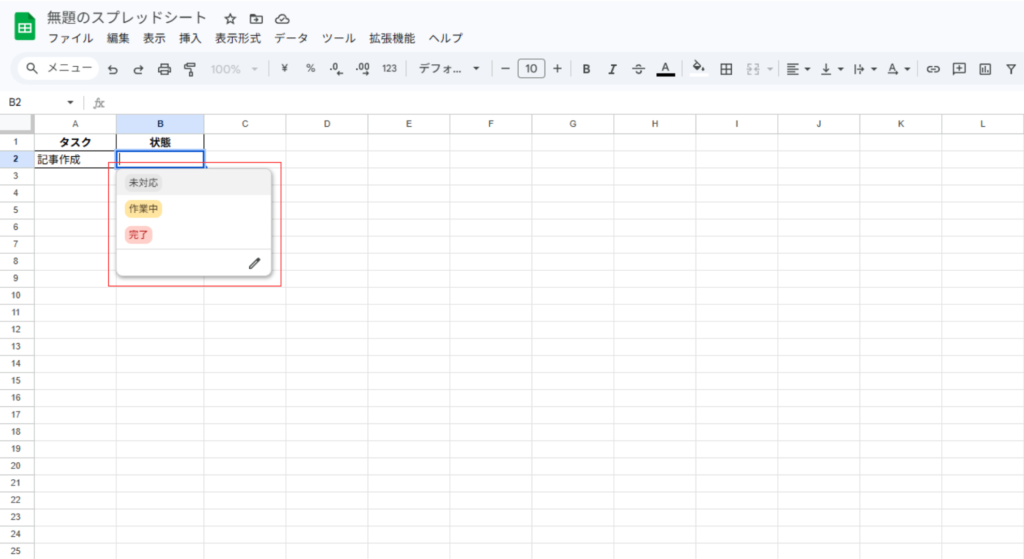Open the font family dropdown
1024x559 pixels.
(449, 69)
